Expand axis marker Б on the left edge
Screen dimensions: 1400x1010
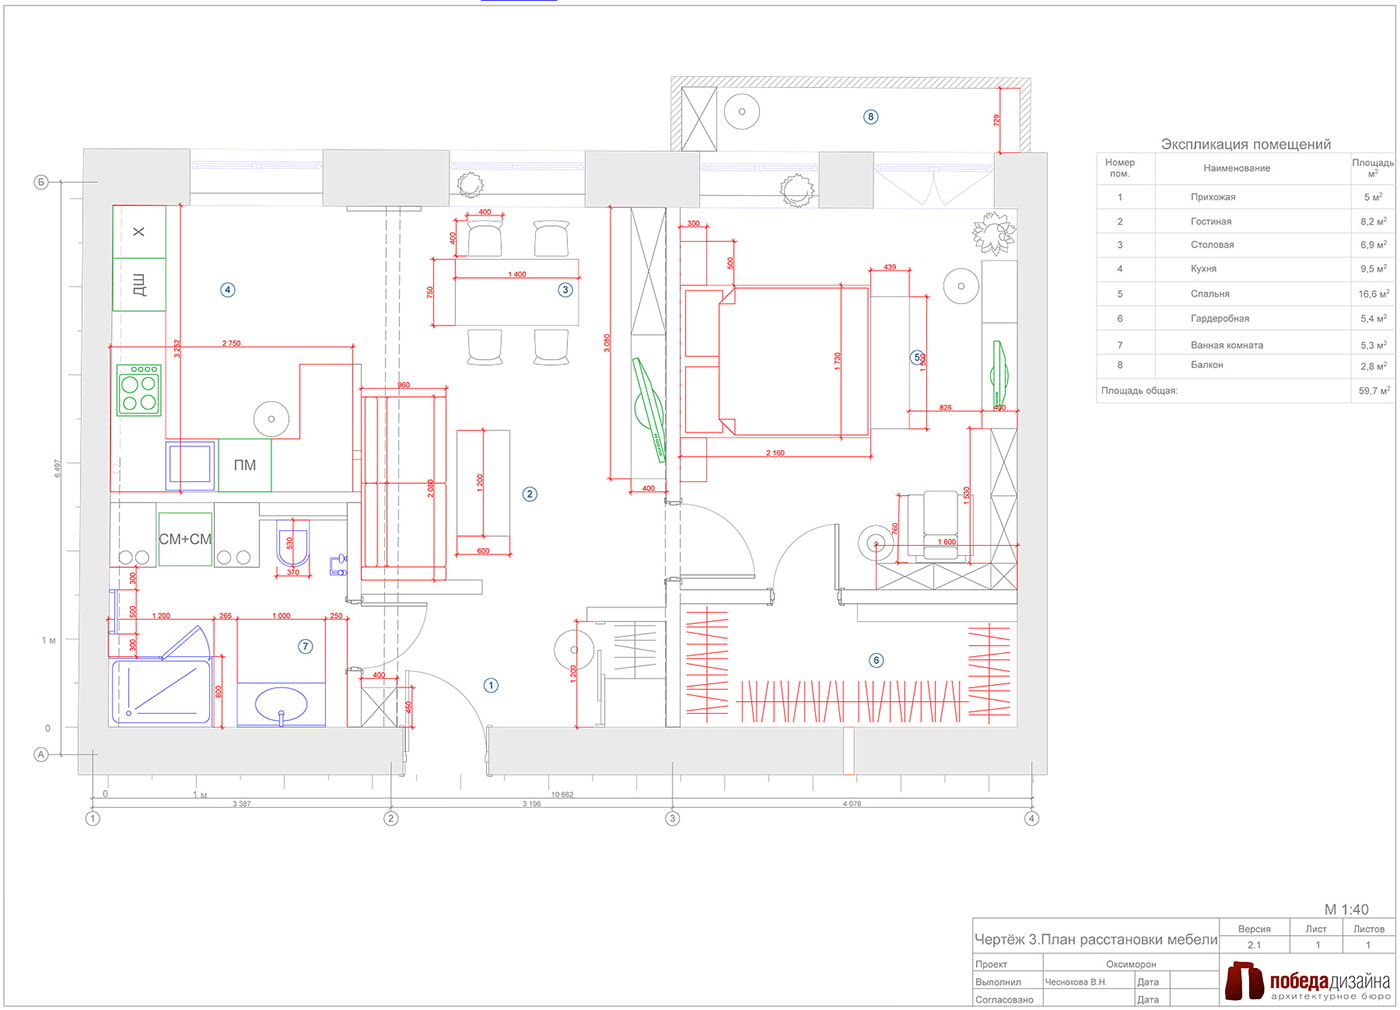tap(40, 183)
